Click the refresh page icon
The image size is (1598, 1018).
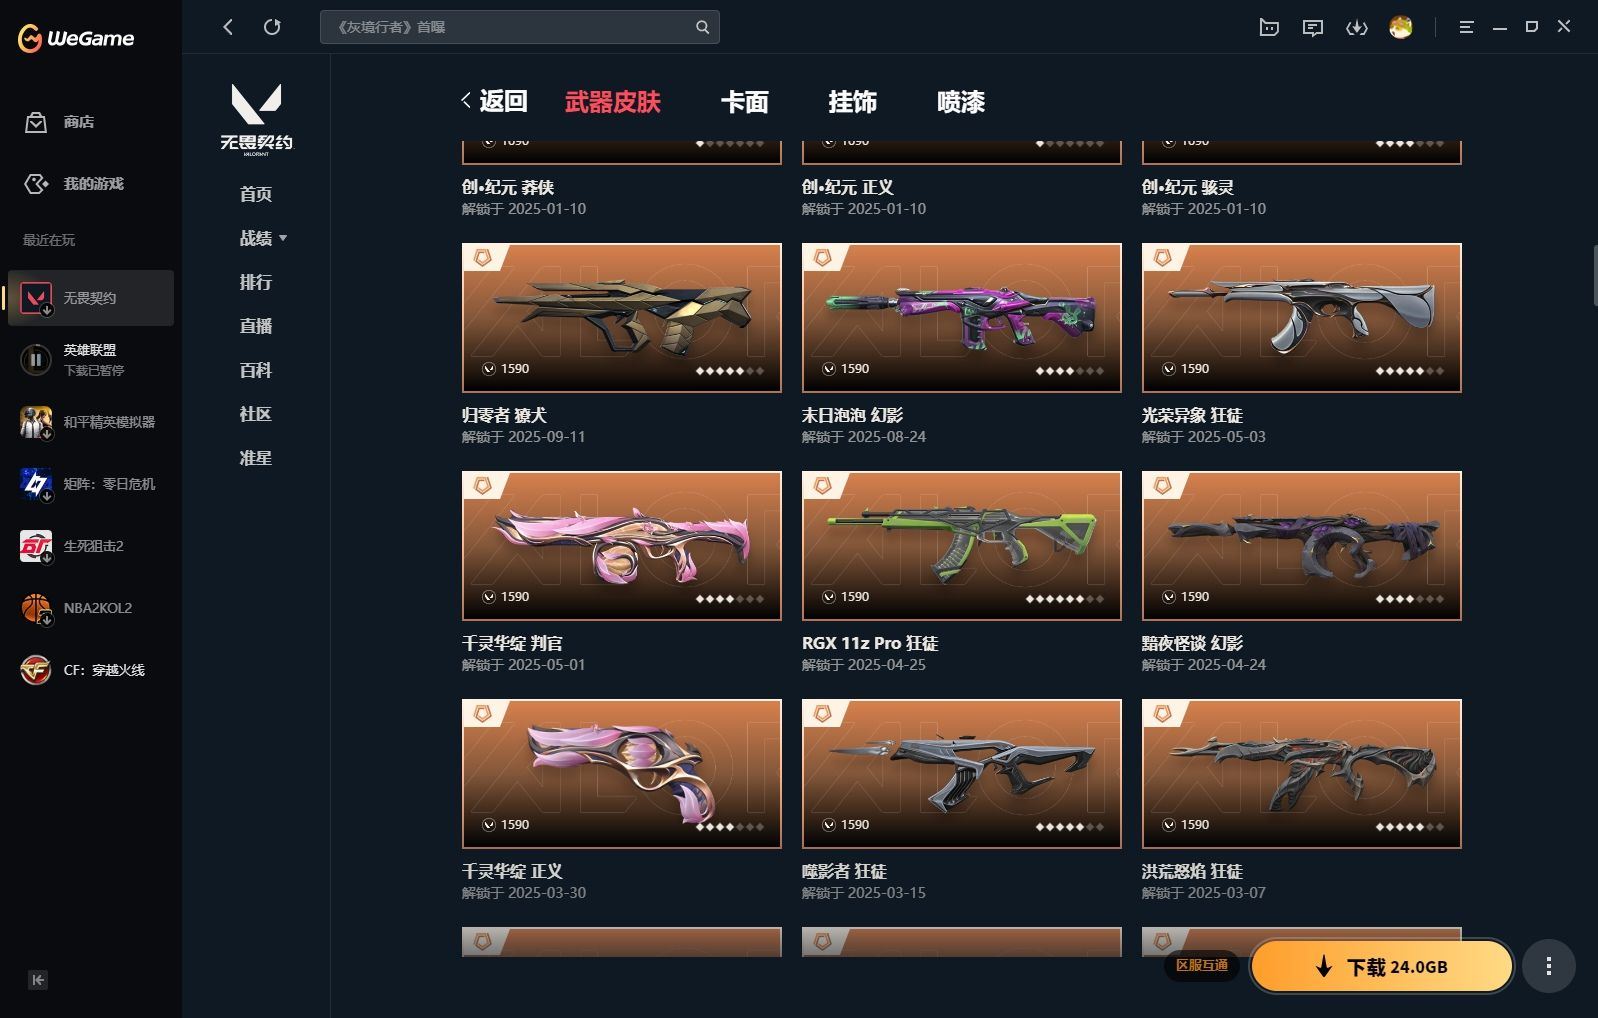pyautogui.click(x=272, y=27)
